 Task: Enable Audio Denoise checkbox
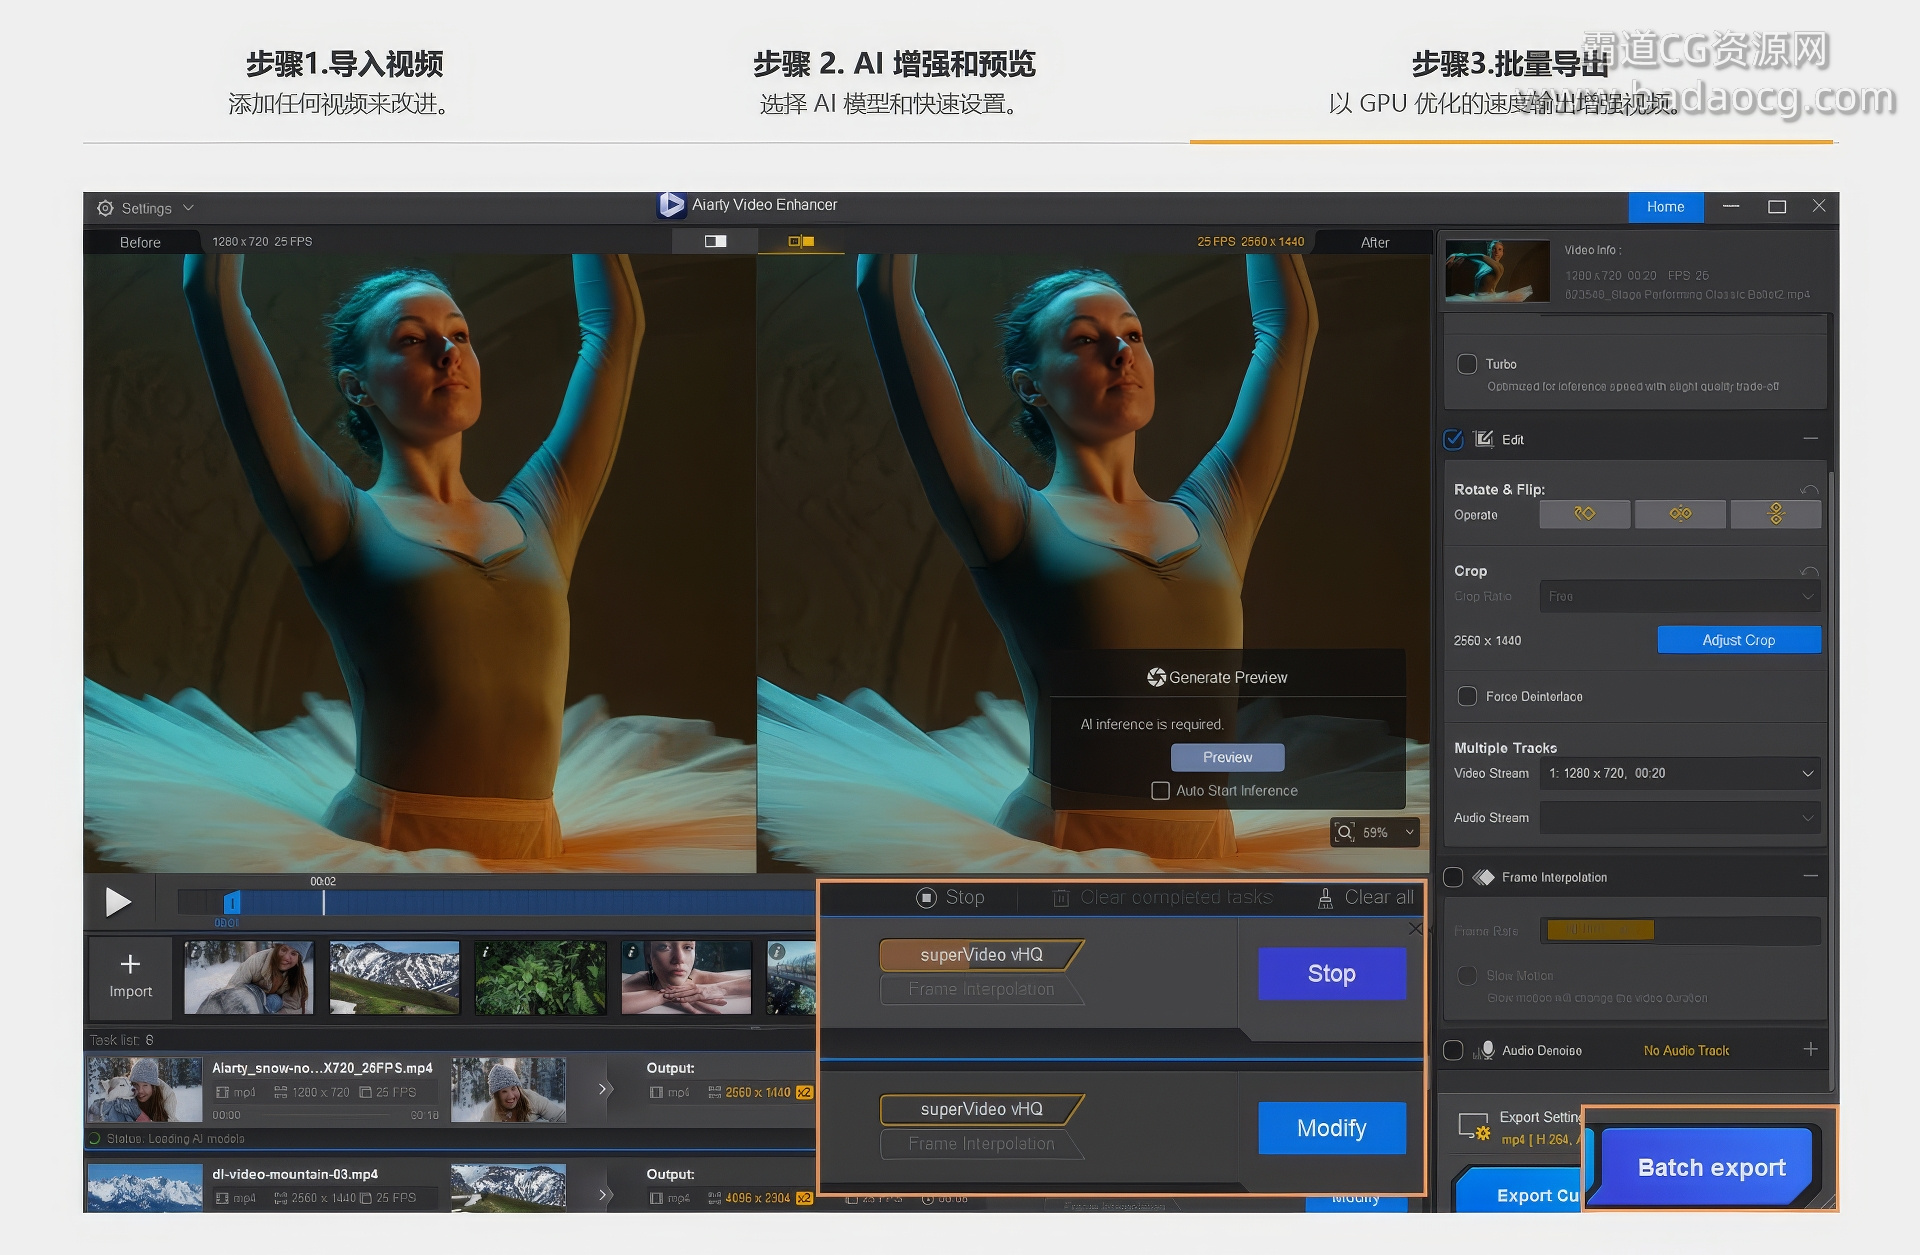pyautogui.click(x=1454, y=1050)
